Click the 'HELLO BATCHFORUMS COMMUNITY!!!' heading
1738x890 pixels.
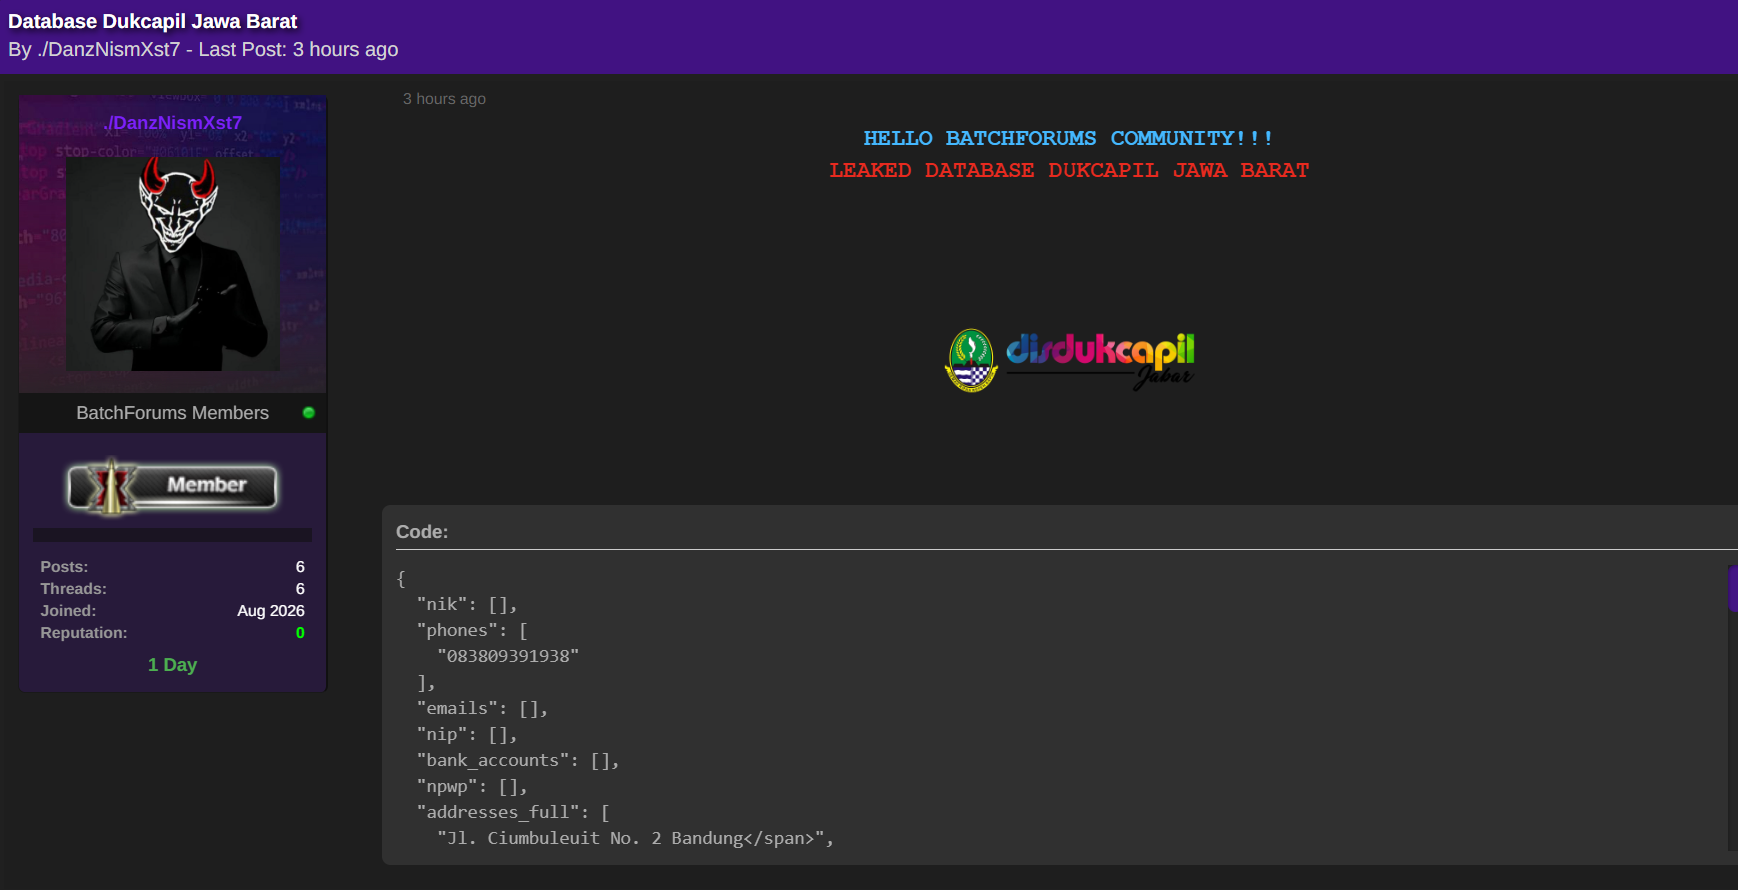[1068, 138]
